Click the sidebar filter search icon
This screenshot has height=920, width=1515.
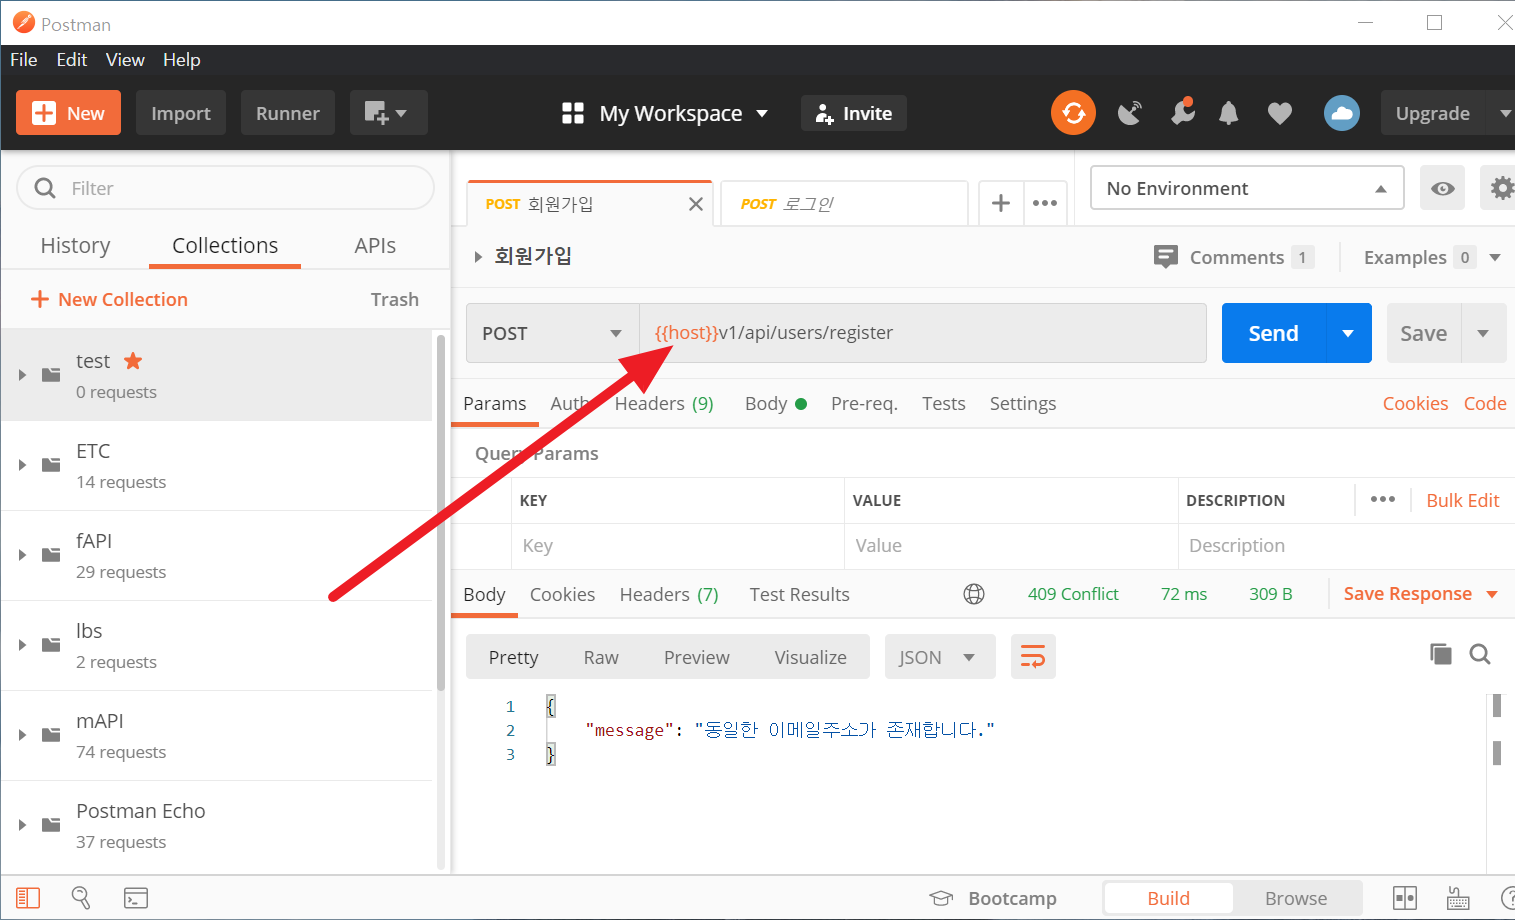[x=45, y=188]
